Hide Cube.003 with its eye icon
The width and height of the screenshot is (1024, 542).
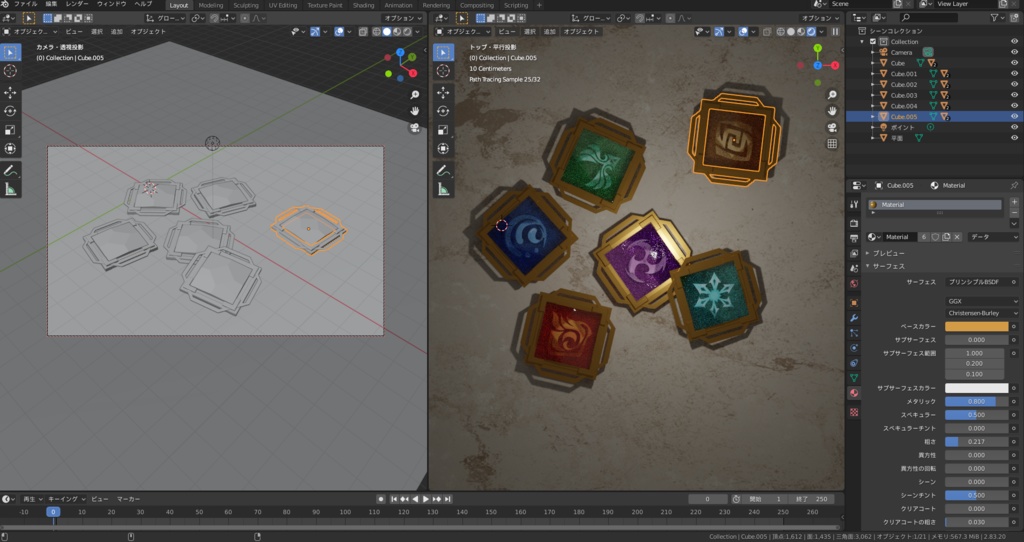point(1014,95)
